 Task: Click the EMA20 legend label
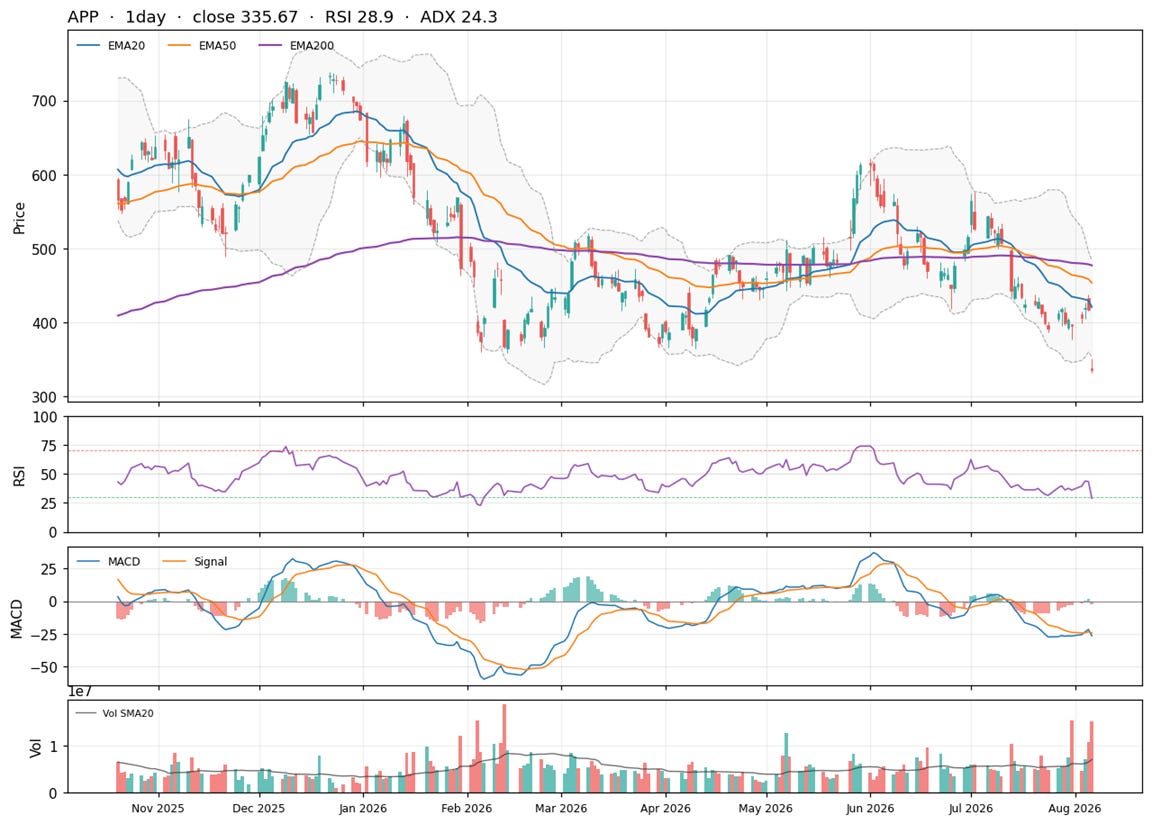click(x=126, y=46)
